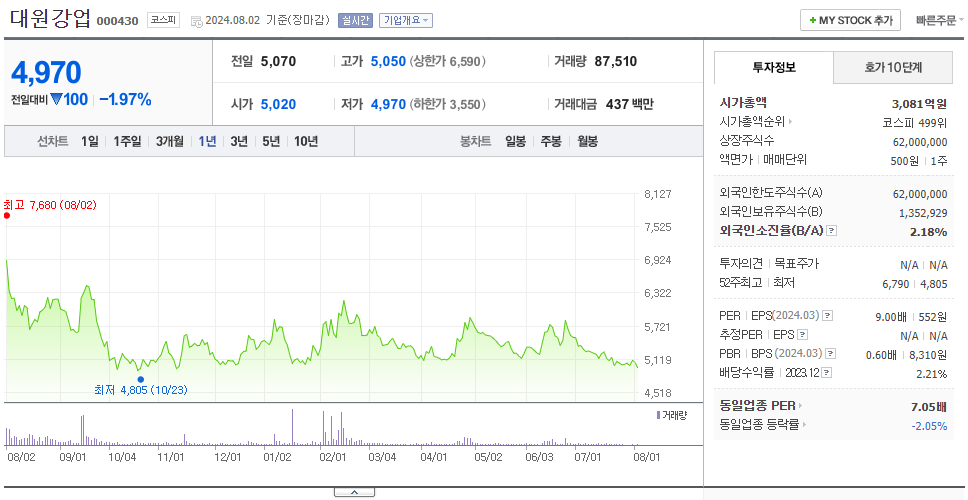Click the blue 최저 point marker on chart
968x500 pixels.
141,380
